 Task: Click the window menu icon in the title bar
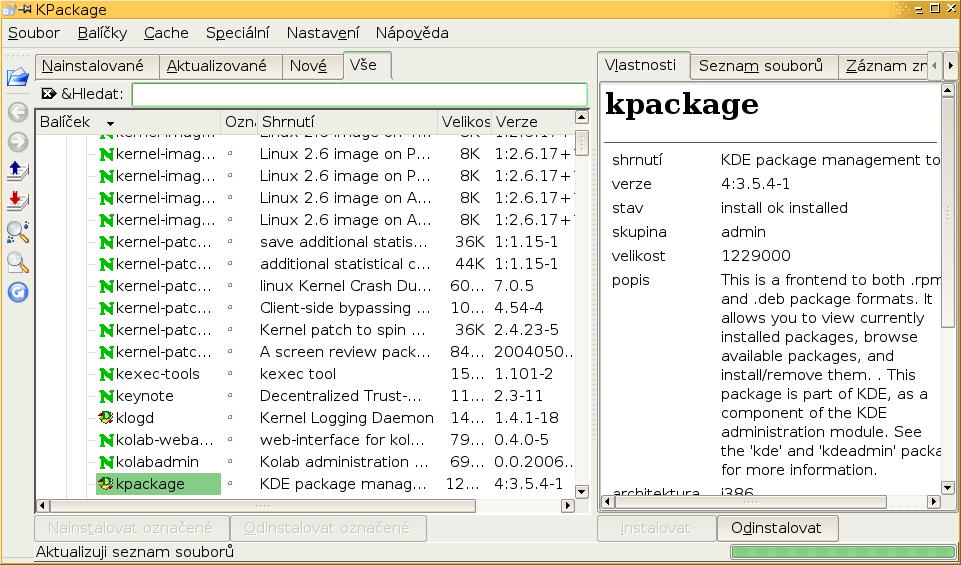click(8, 9)
